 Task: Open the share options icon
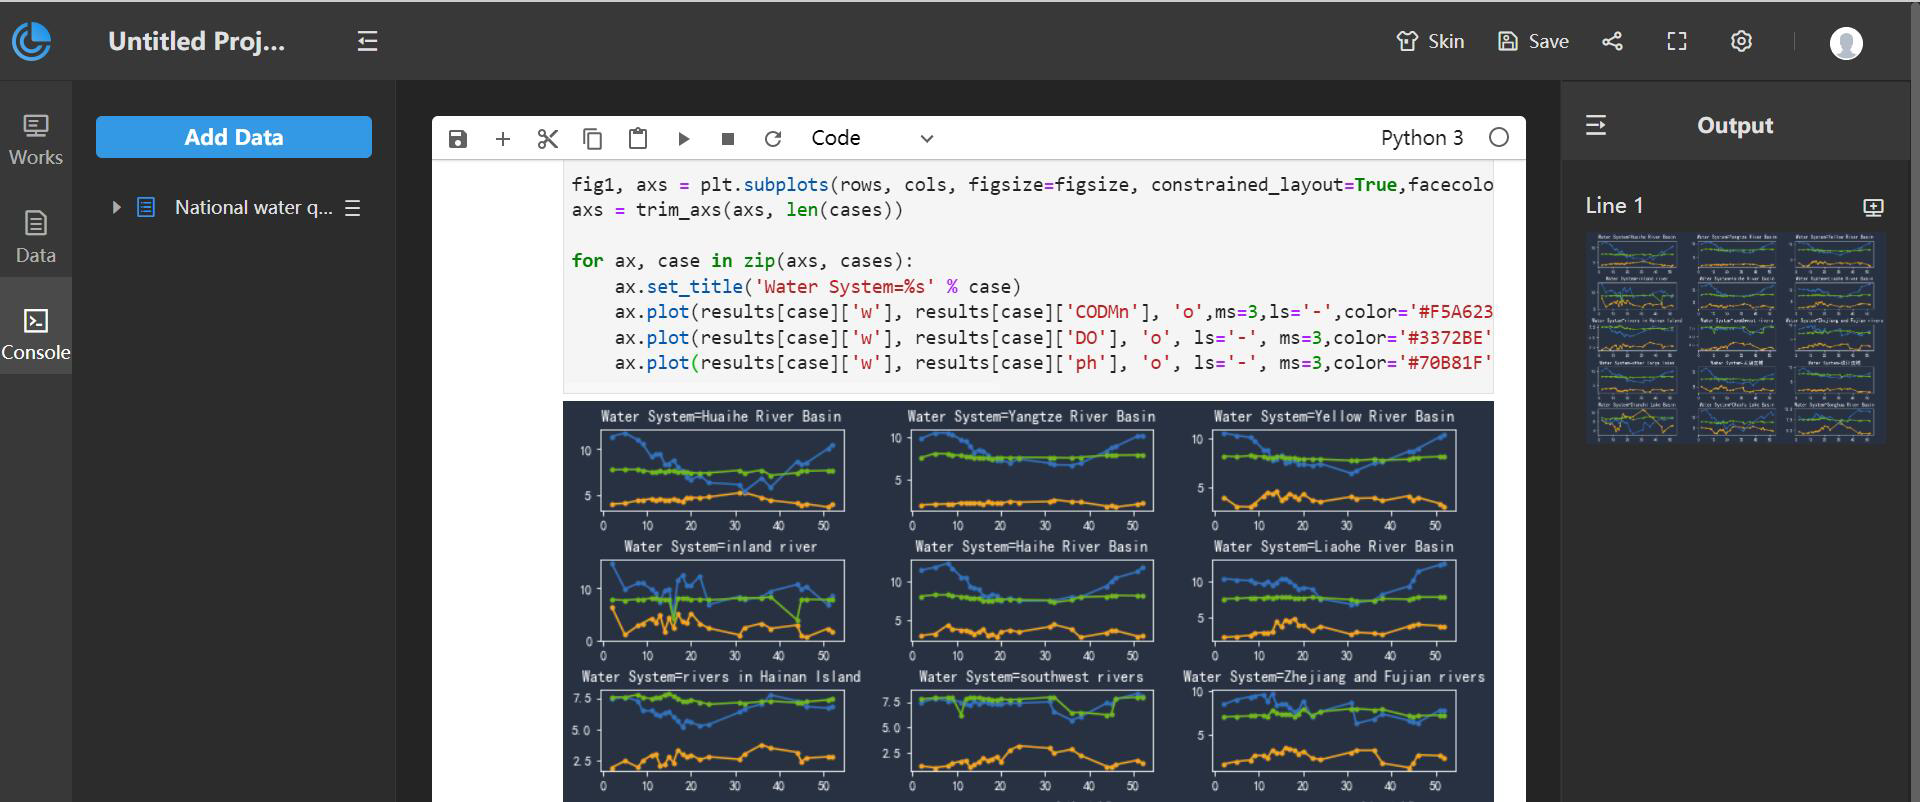coord(1612,41)
